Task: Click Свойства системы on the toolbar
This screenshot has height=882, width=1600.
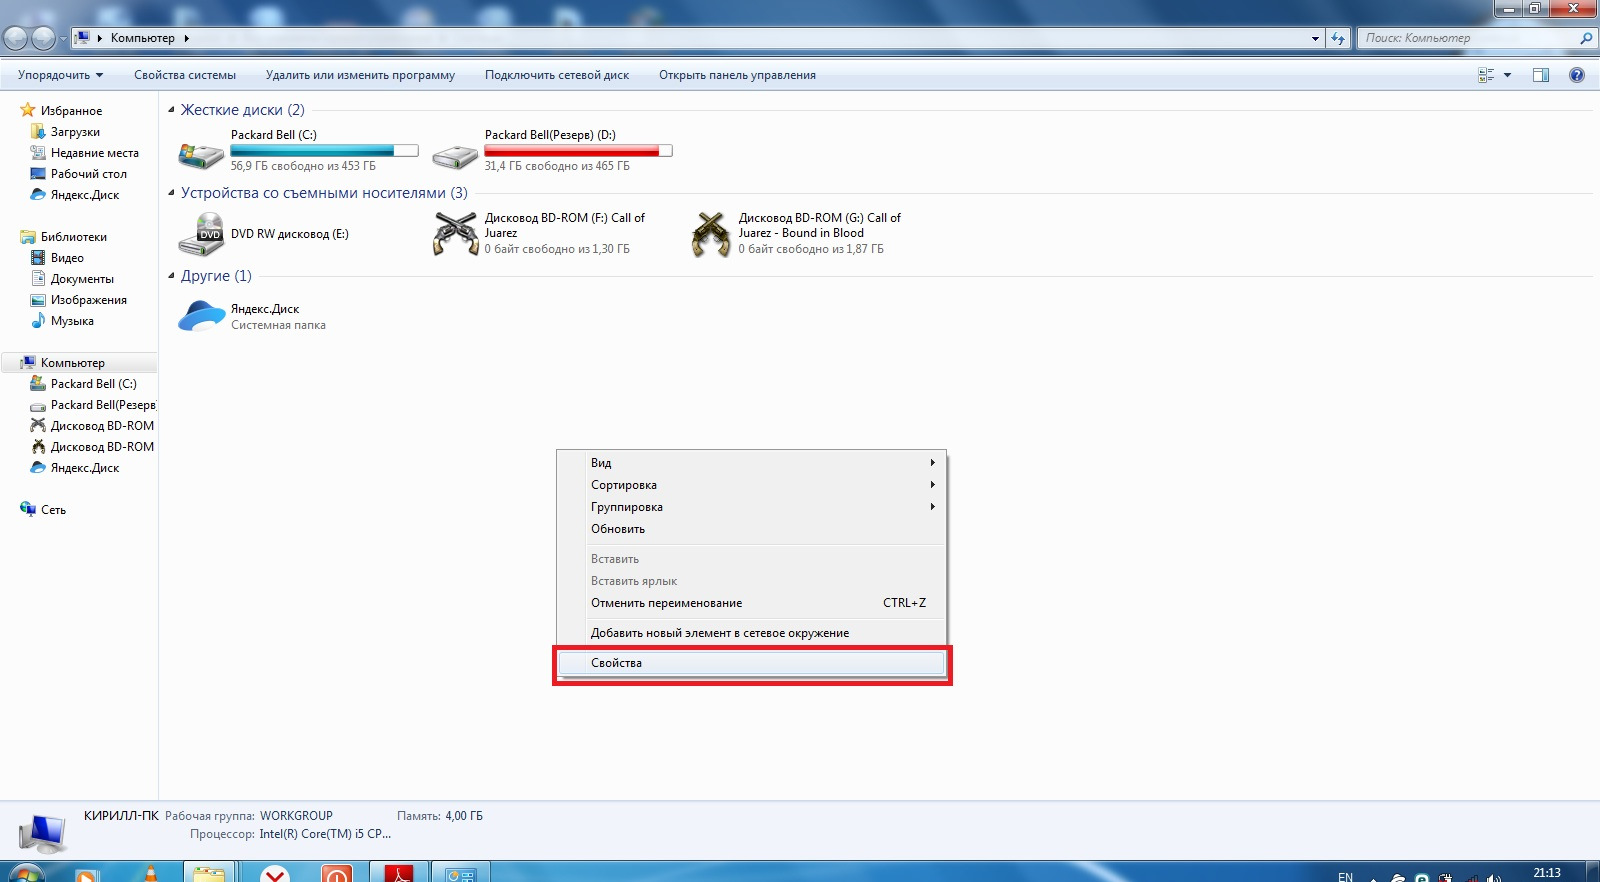Action: (185, 75)
